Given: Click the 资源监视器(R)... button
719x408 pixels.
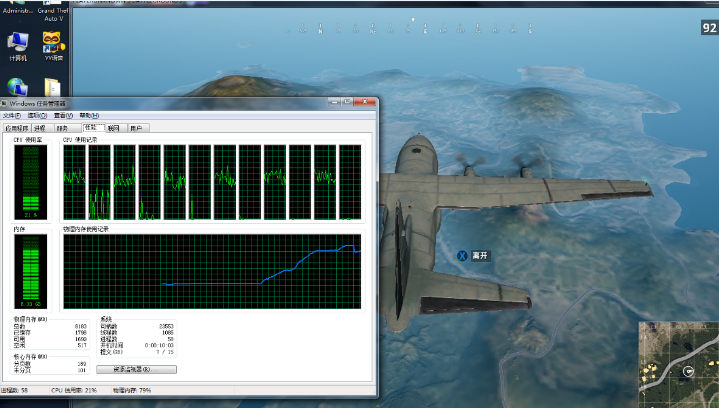Looking at the screenshot, I should click(136, 369).
